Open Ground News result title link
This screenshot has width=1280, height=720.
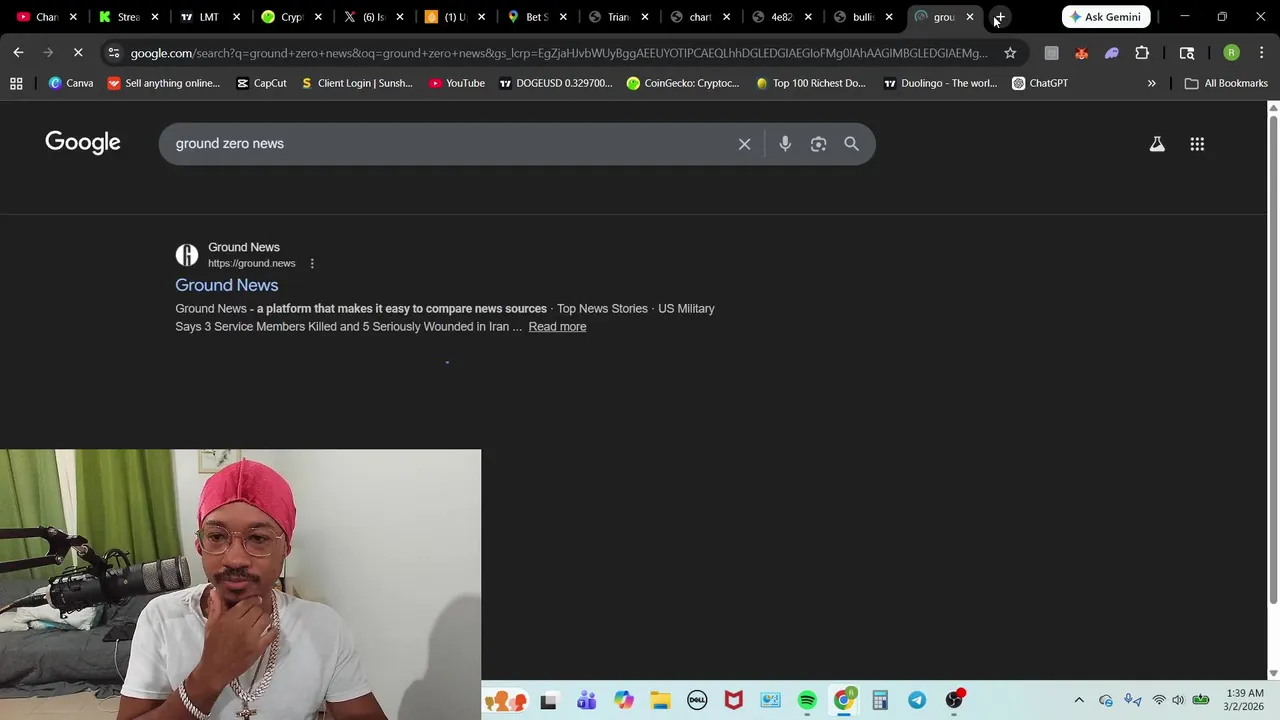coord(227,285)
